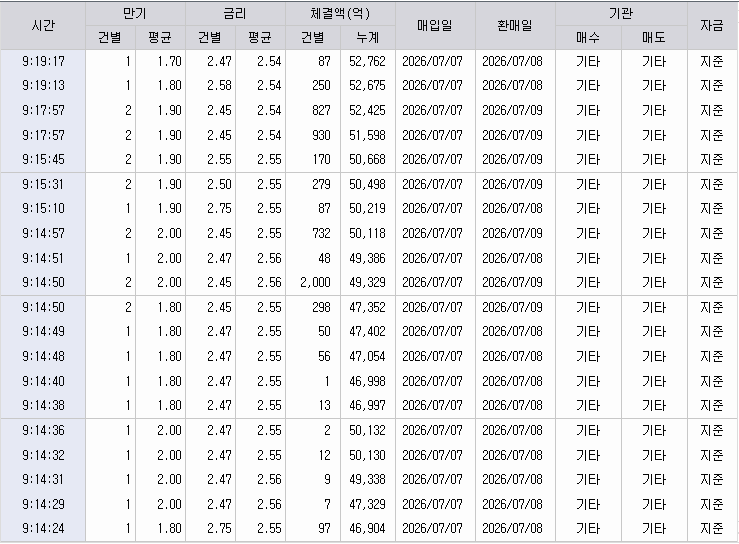Select the 9:14:36 time cell

pos(43,430)
